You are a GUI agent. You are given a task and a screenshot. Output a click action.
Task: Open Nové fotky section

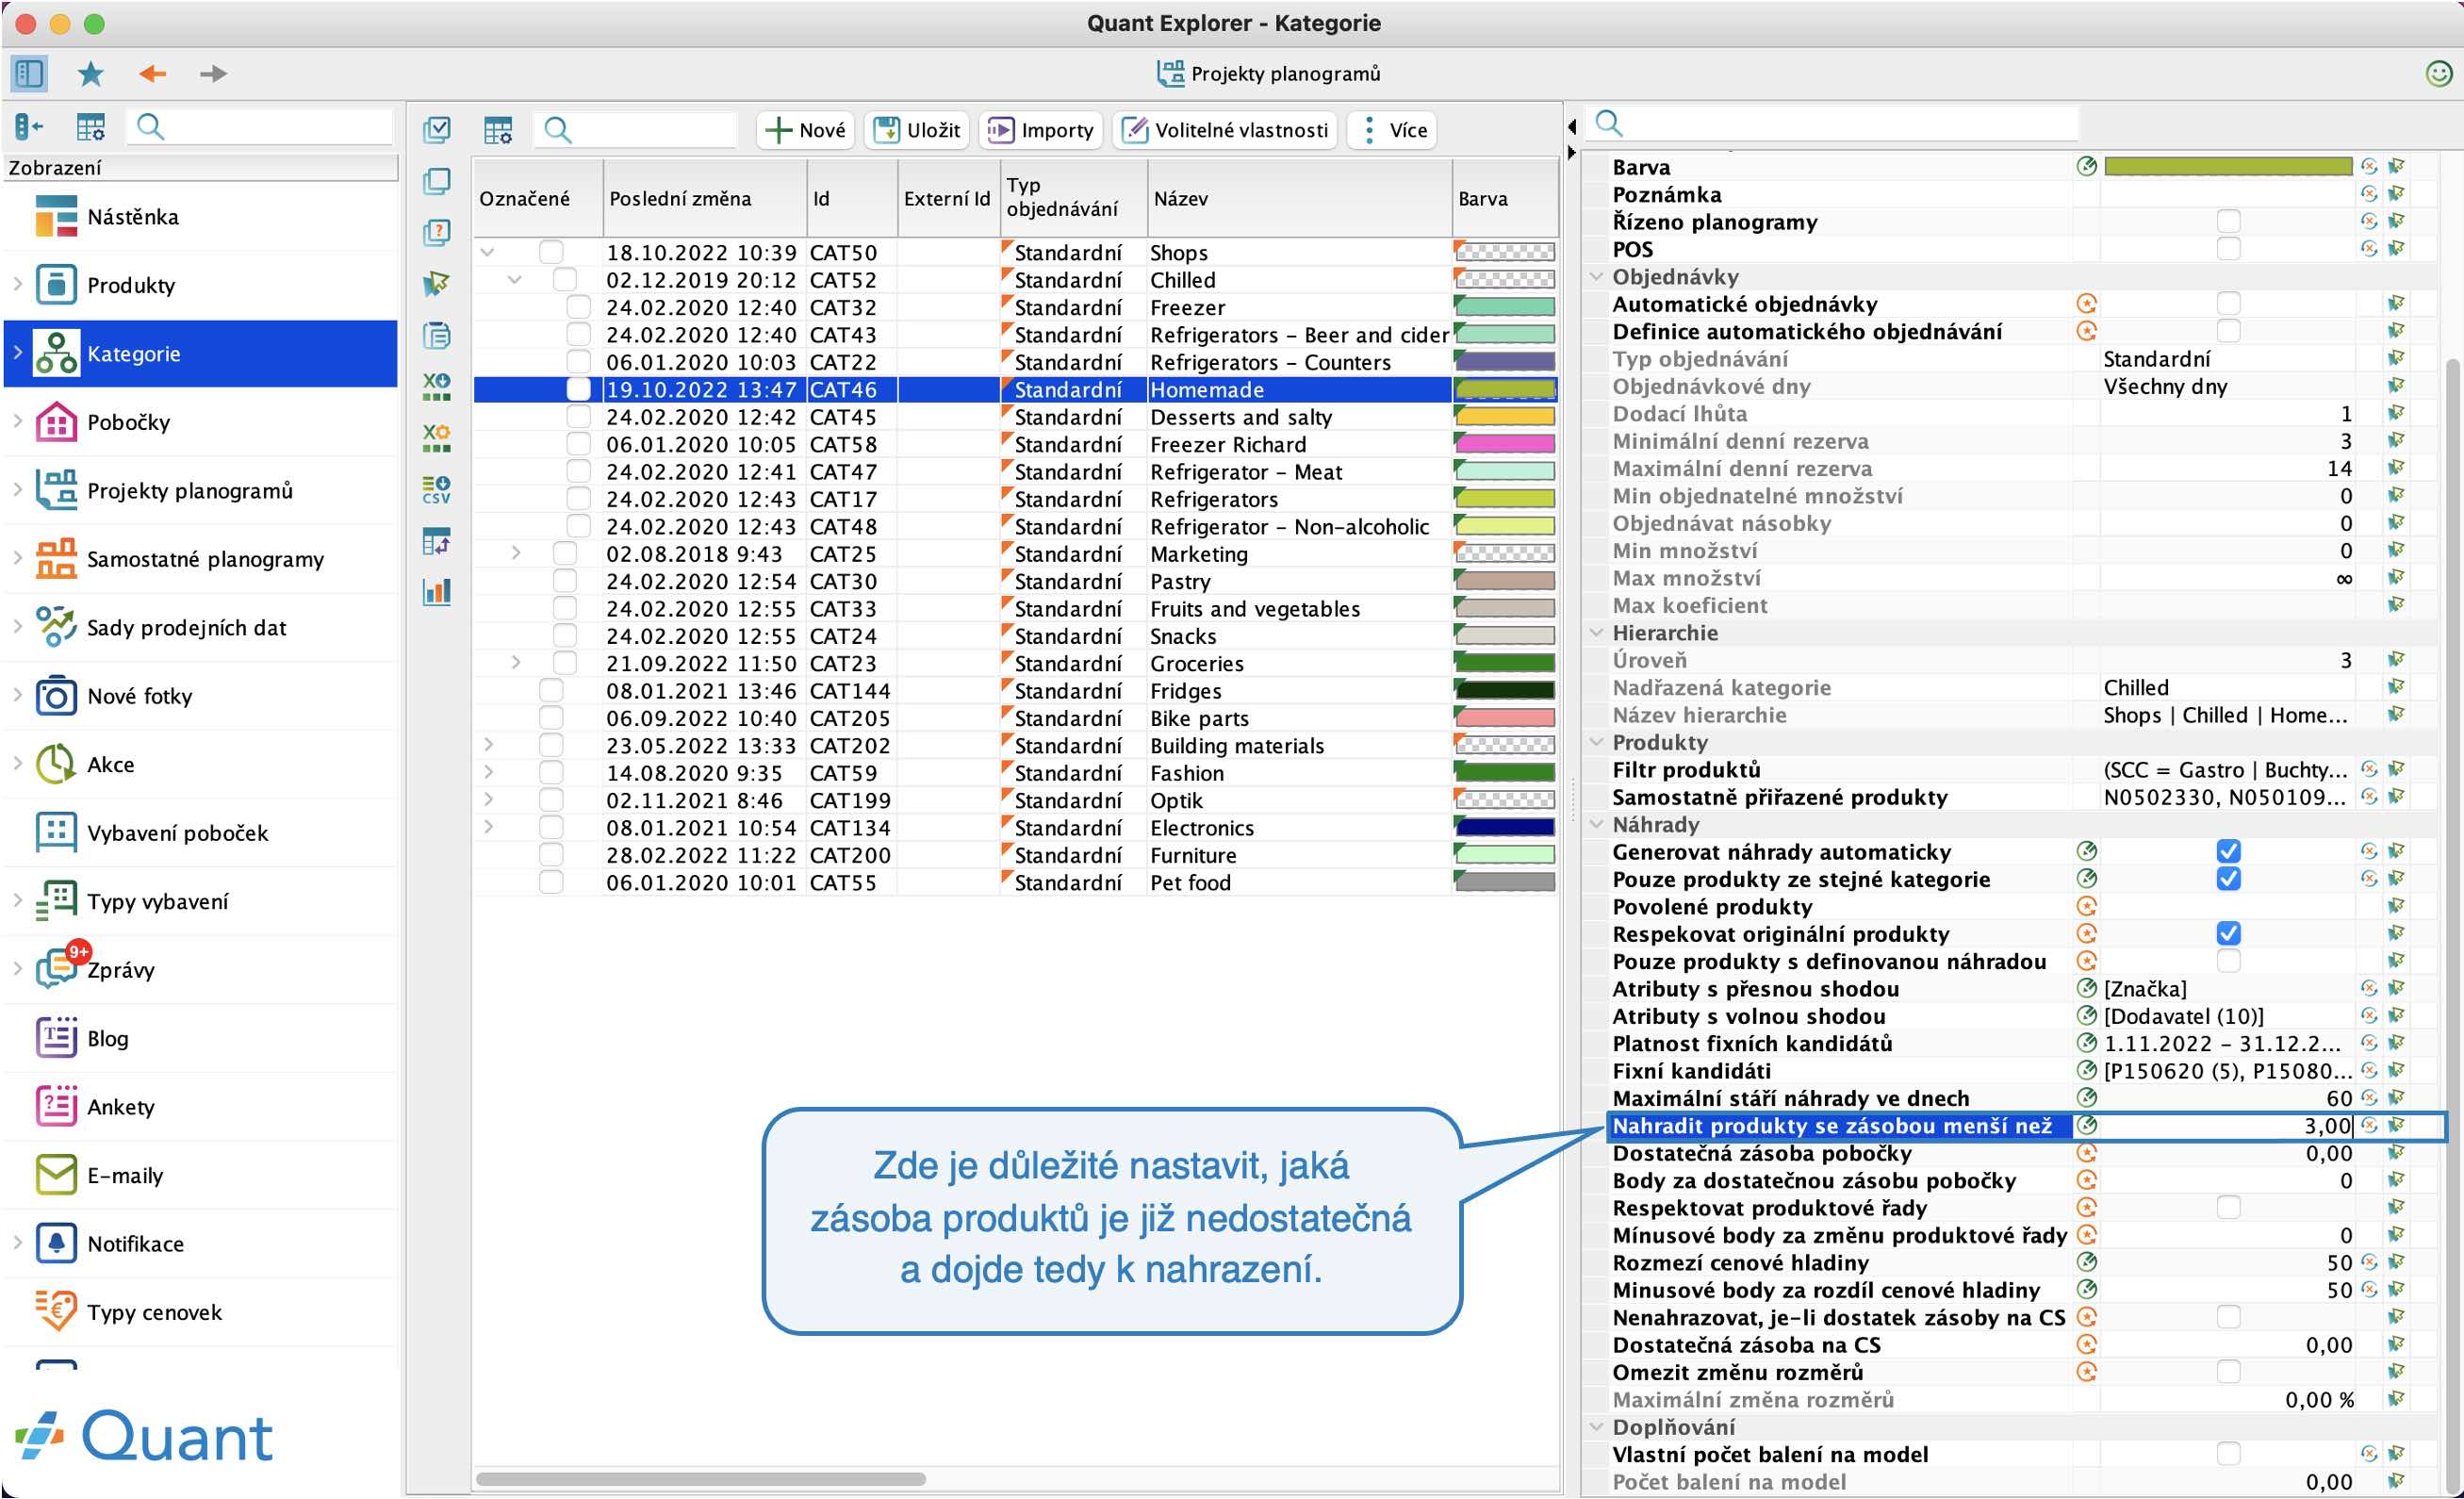point(200,696)
